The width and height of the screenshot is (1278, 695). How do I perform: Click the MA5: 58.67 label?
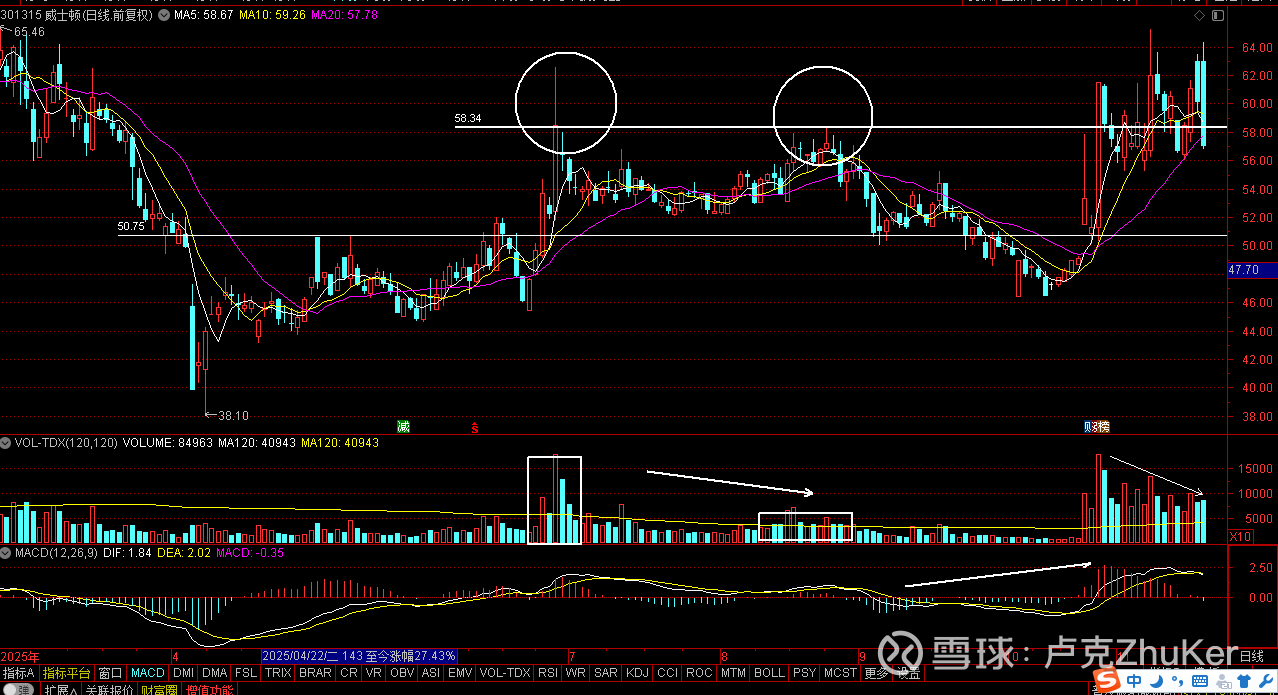[204, 16]
